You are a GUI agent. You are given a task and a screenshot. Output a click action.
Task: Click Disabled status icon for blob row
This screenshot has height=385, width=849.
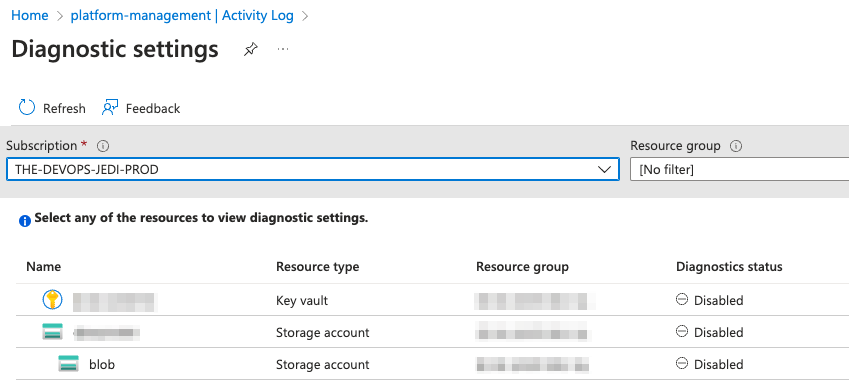[682, 364]
